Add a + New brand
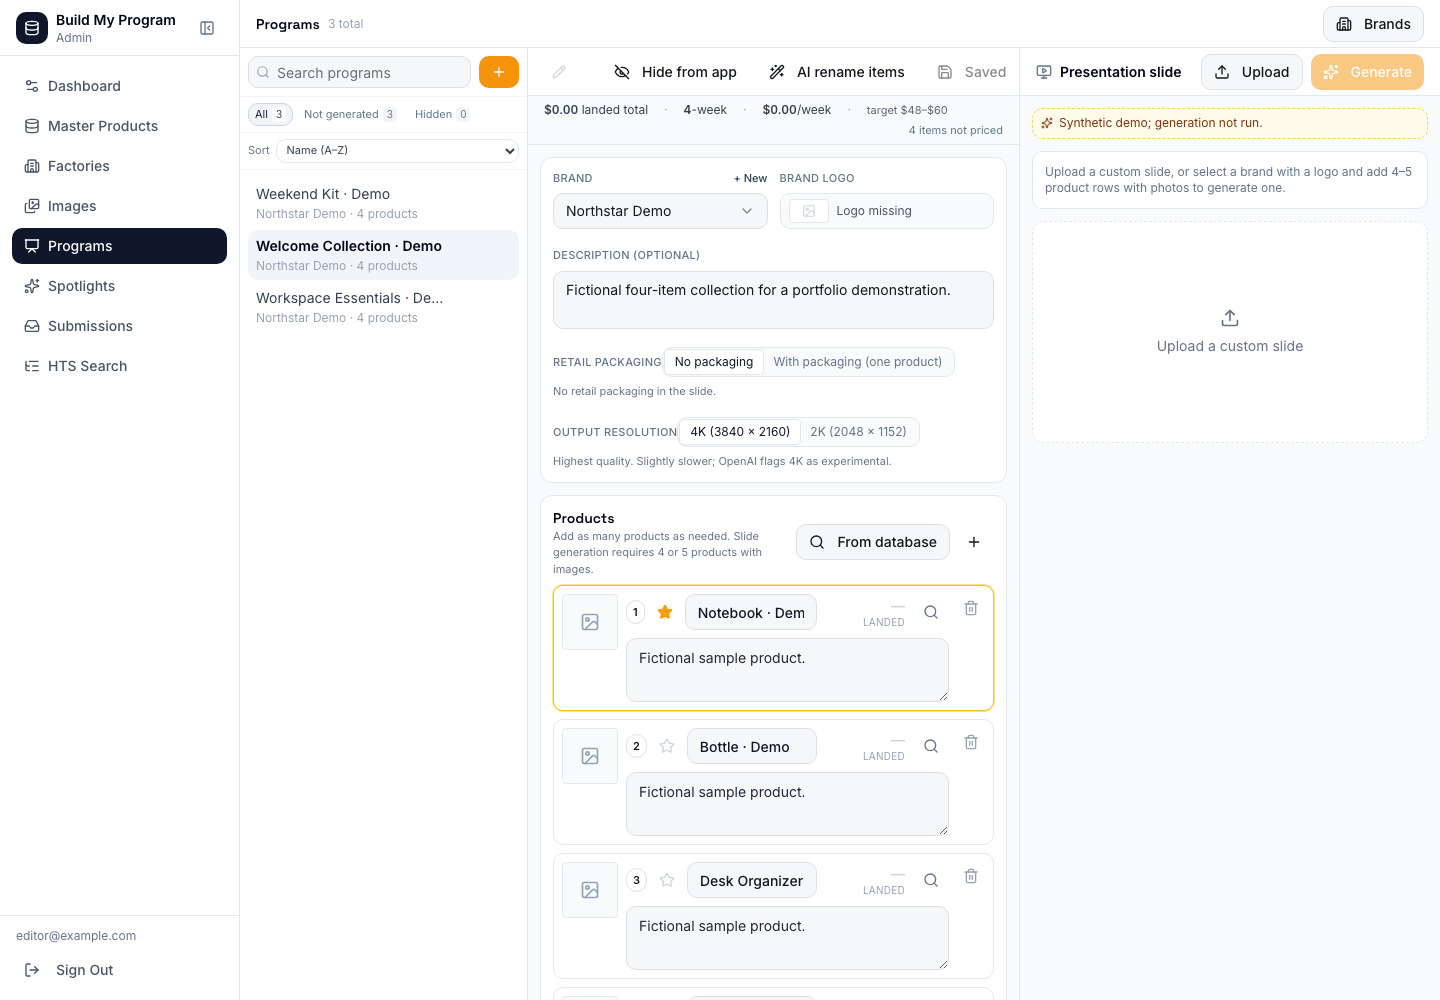Image resolution: width=1440 pixels, height=1000 pixels. tap(750, 178)
